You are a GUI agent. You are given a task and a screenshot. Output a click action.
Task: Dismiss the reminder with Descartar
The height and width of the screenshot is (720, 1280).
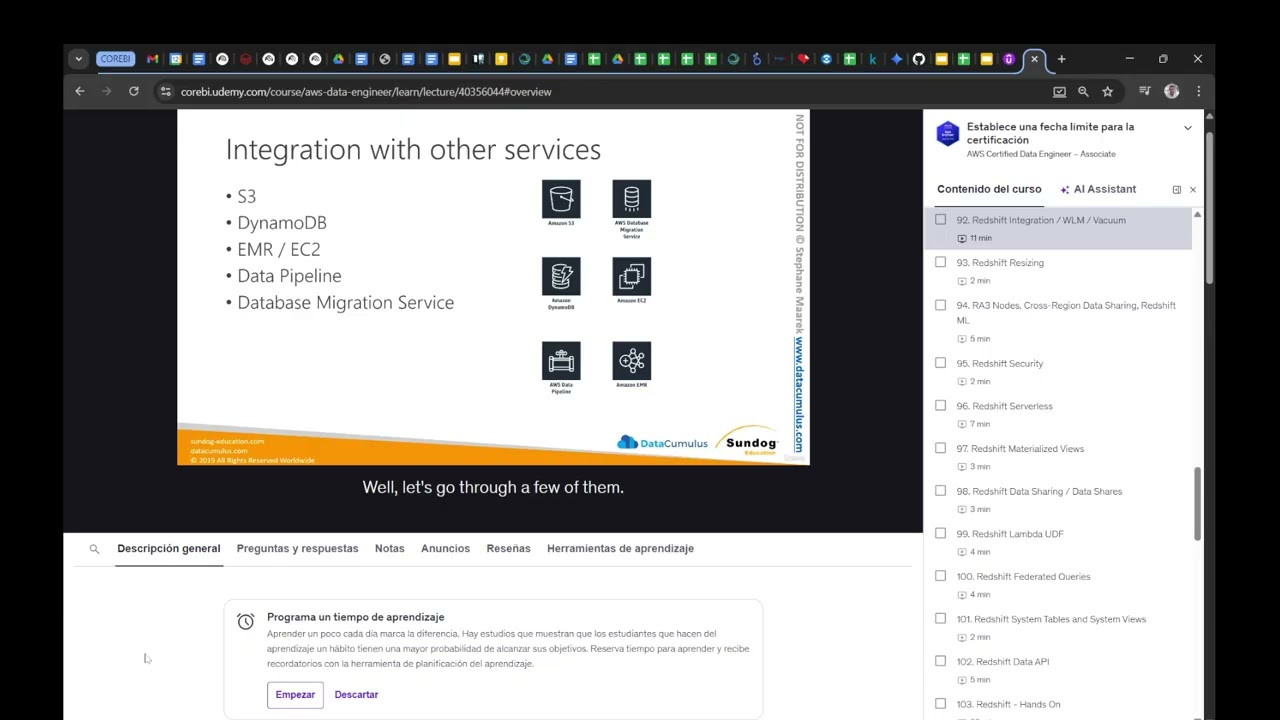point(356,694)
